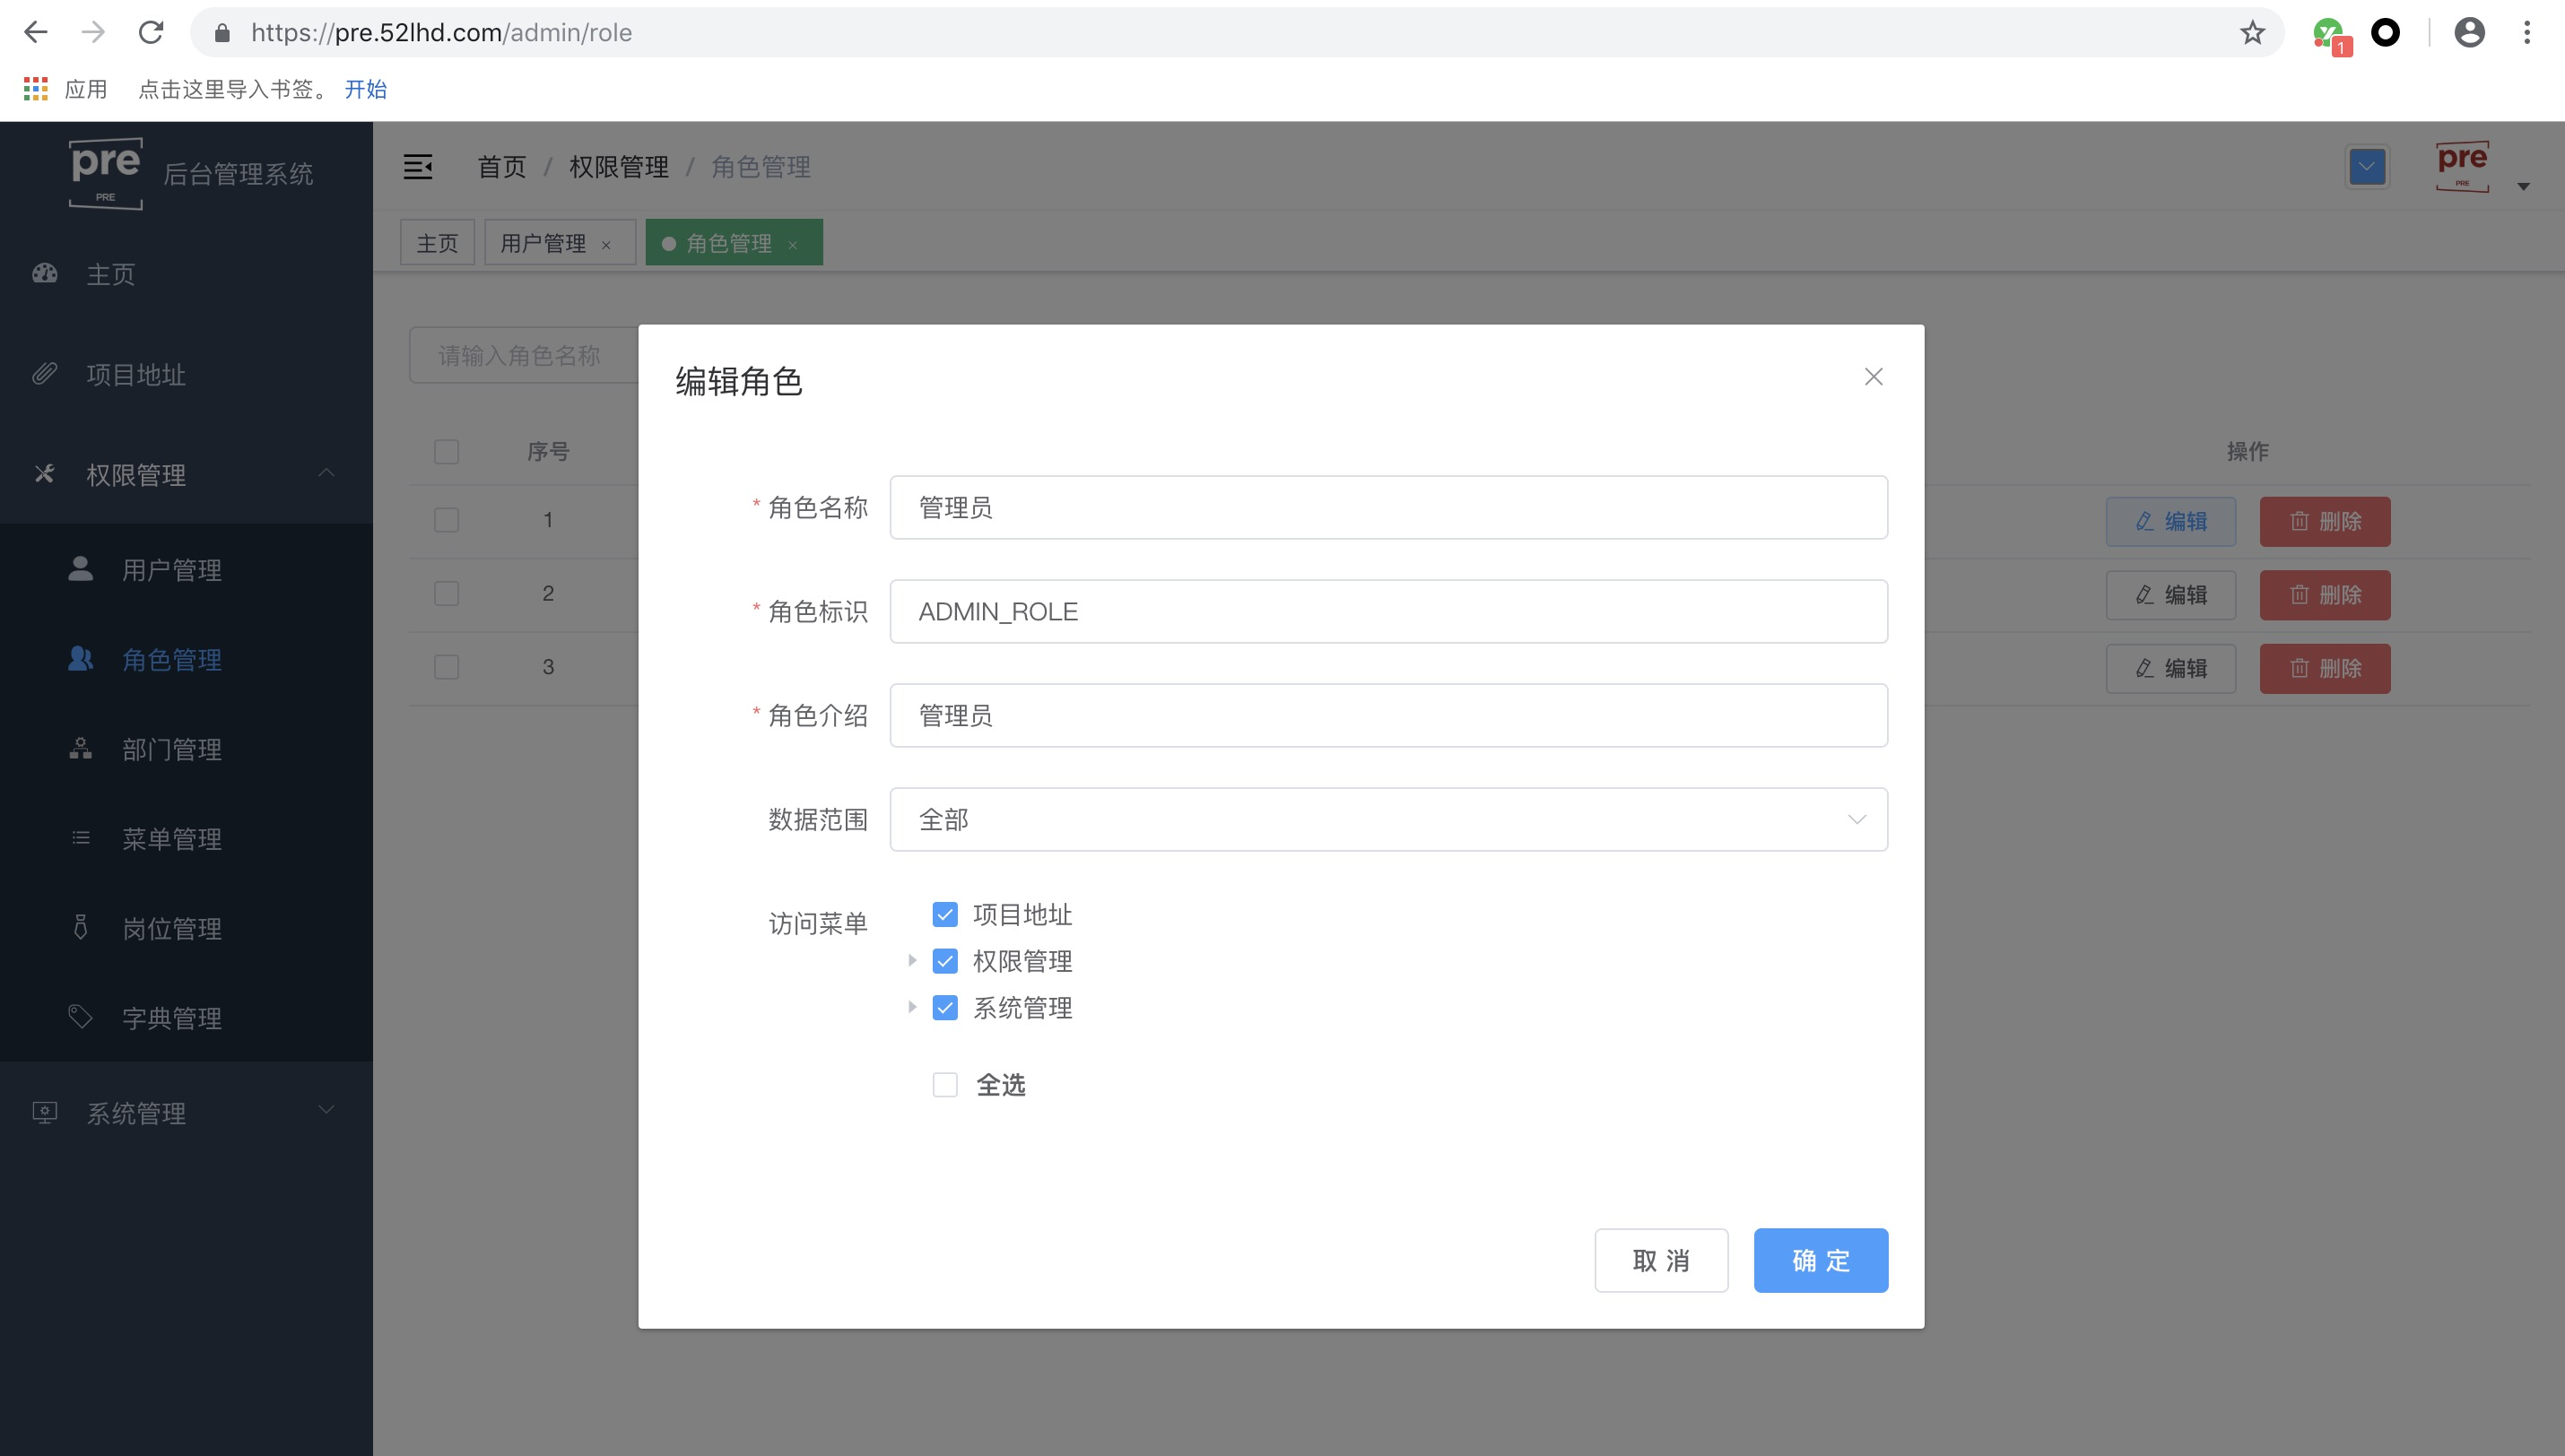Click the 用户管理 person icon
The height and width of the screenshot is (1456, 2565).
pyautogui.click(x=80, y=570)
